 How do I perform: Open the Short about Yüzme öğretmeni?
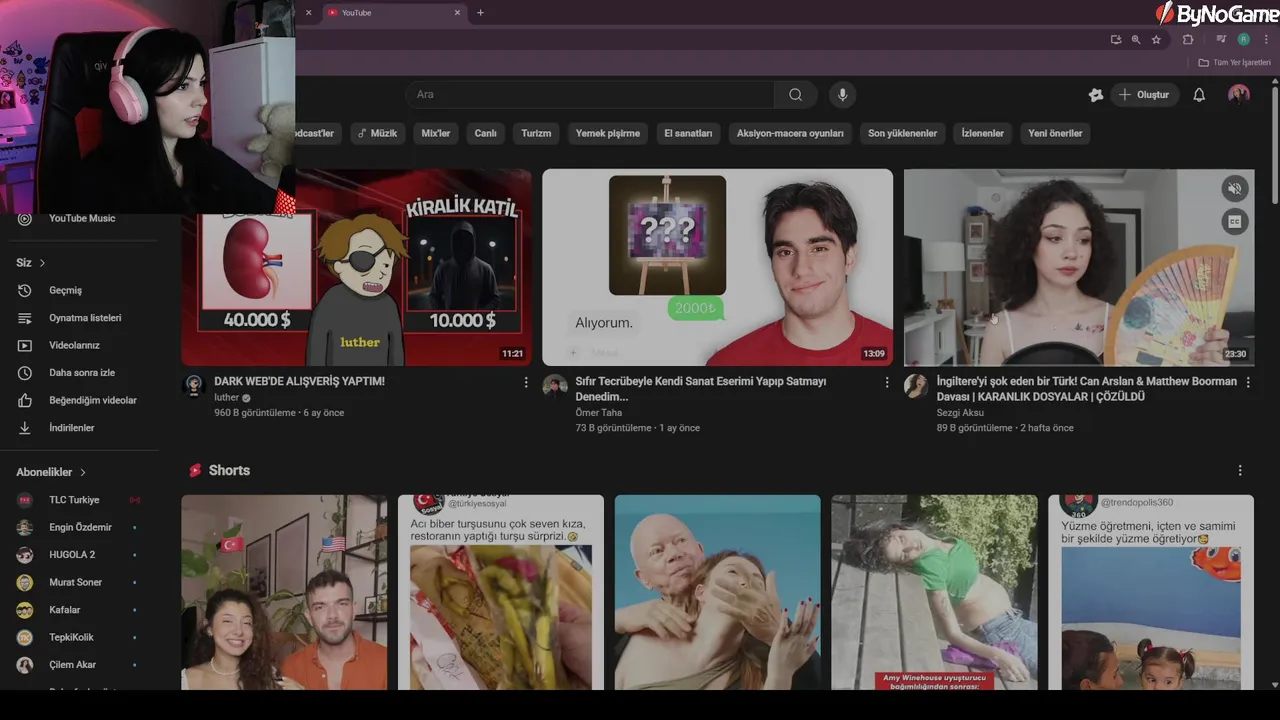tap(1151, 592)
